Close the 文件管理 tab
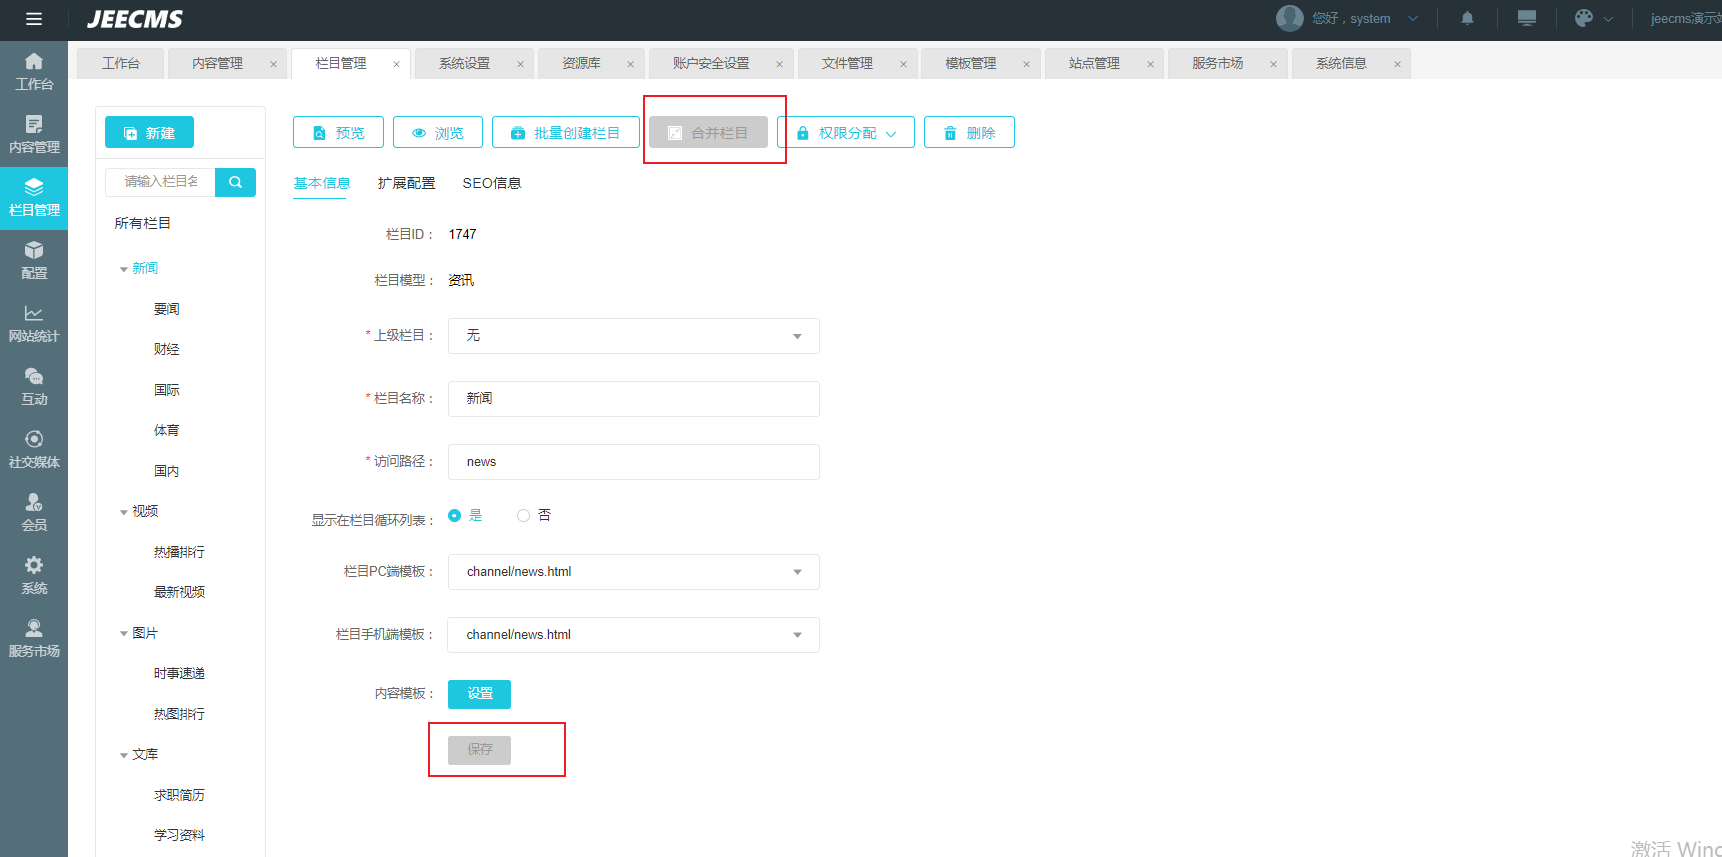 click(903, 64)
